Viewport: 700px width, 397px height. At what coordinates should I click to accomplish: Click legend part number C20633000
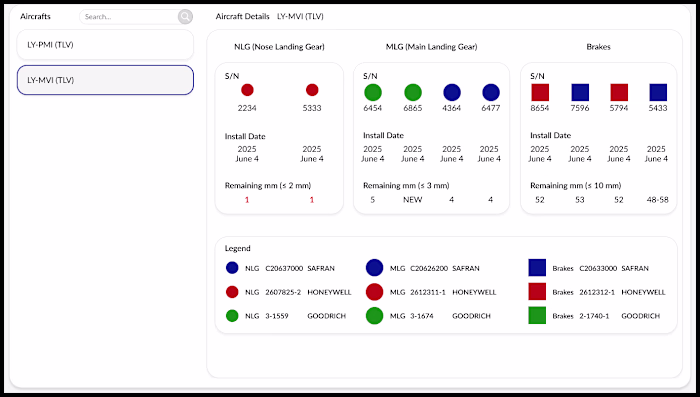point(598,268)
